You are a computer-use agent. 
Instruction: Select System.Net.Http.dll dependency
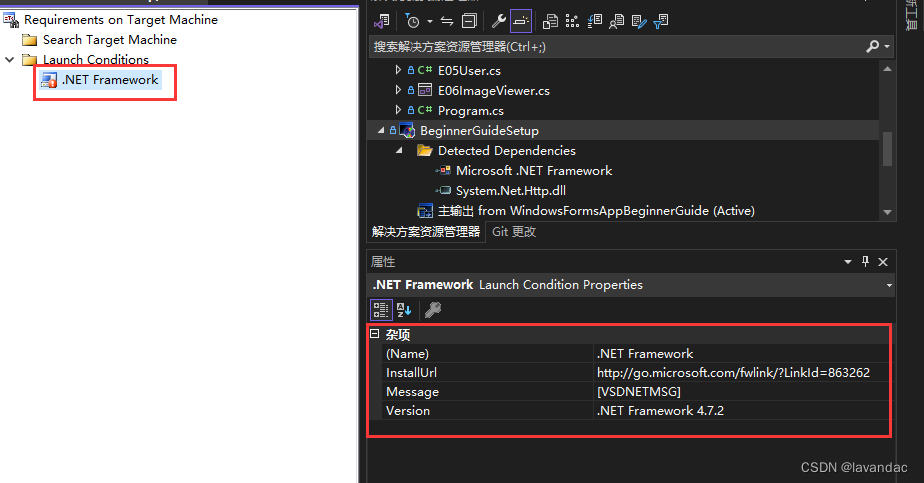tap(511, 191)
